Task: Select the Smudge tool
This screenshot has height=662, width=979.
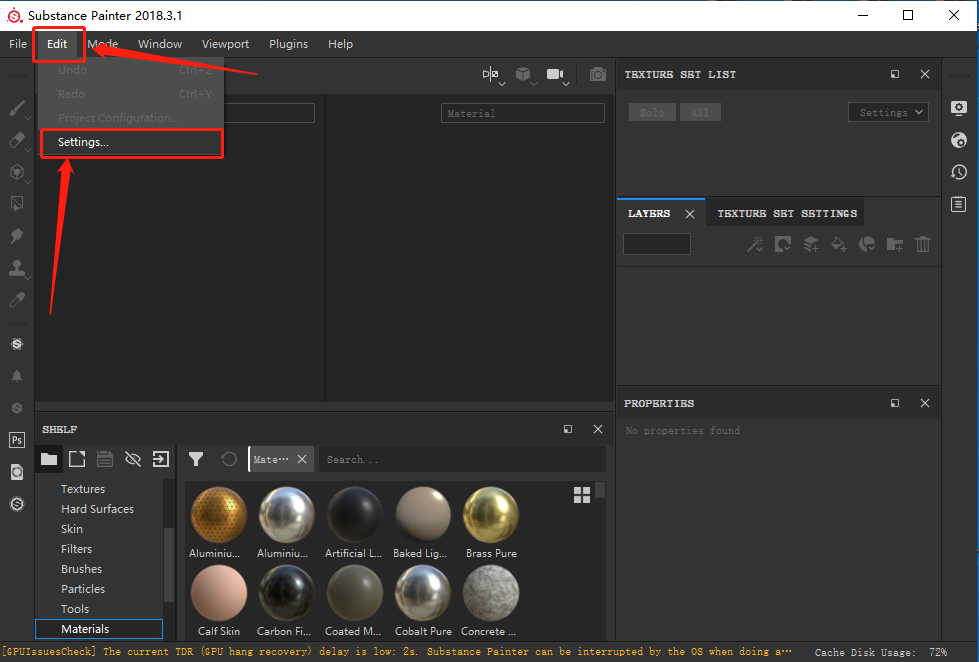Action: click(17, 235)
